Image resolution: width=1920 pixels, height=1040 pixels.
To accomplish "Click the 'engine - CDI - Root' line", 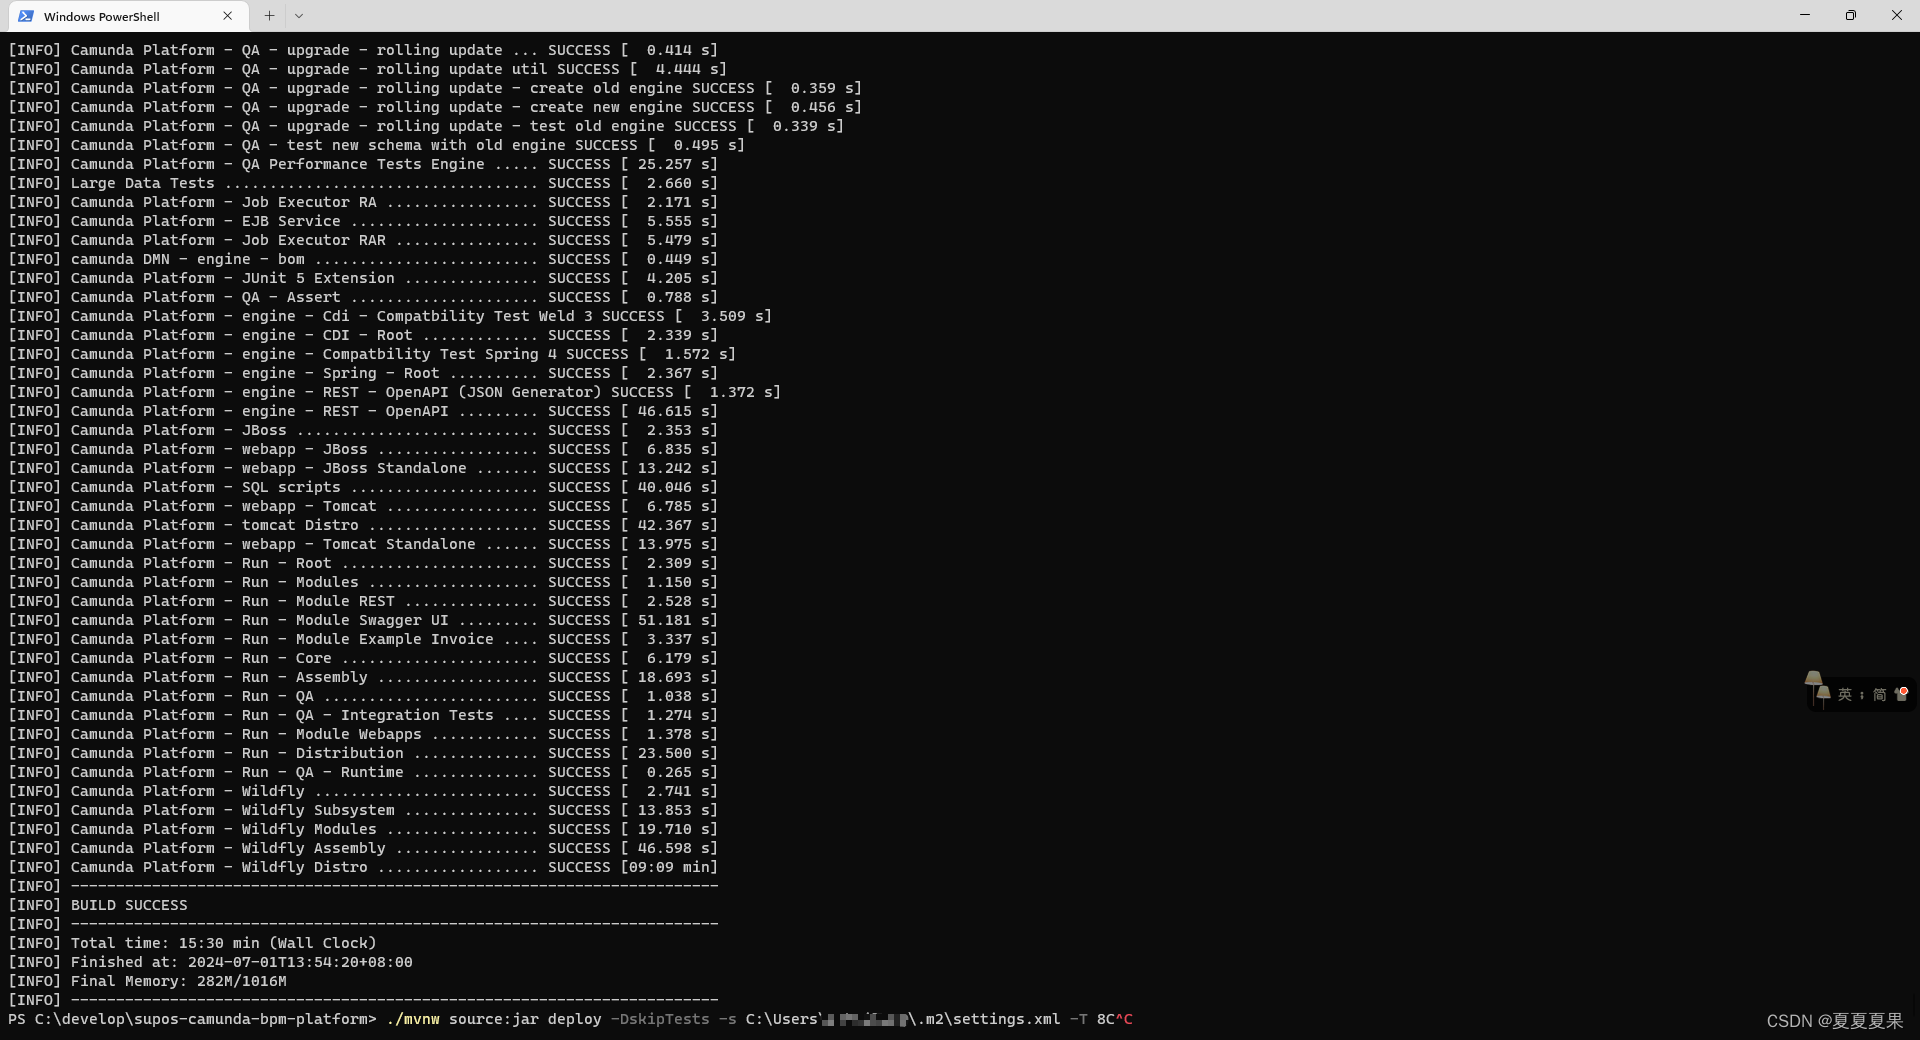I will point(363,335).
